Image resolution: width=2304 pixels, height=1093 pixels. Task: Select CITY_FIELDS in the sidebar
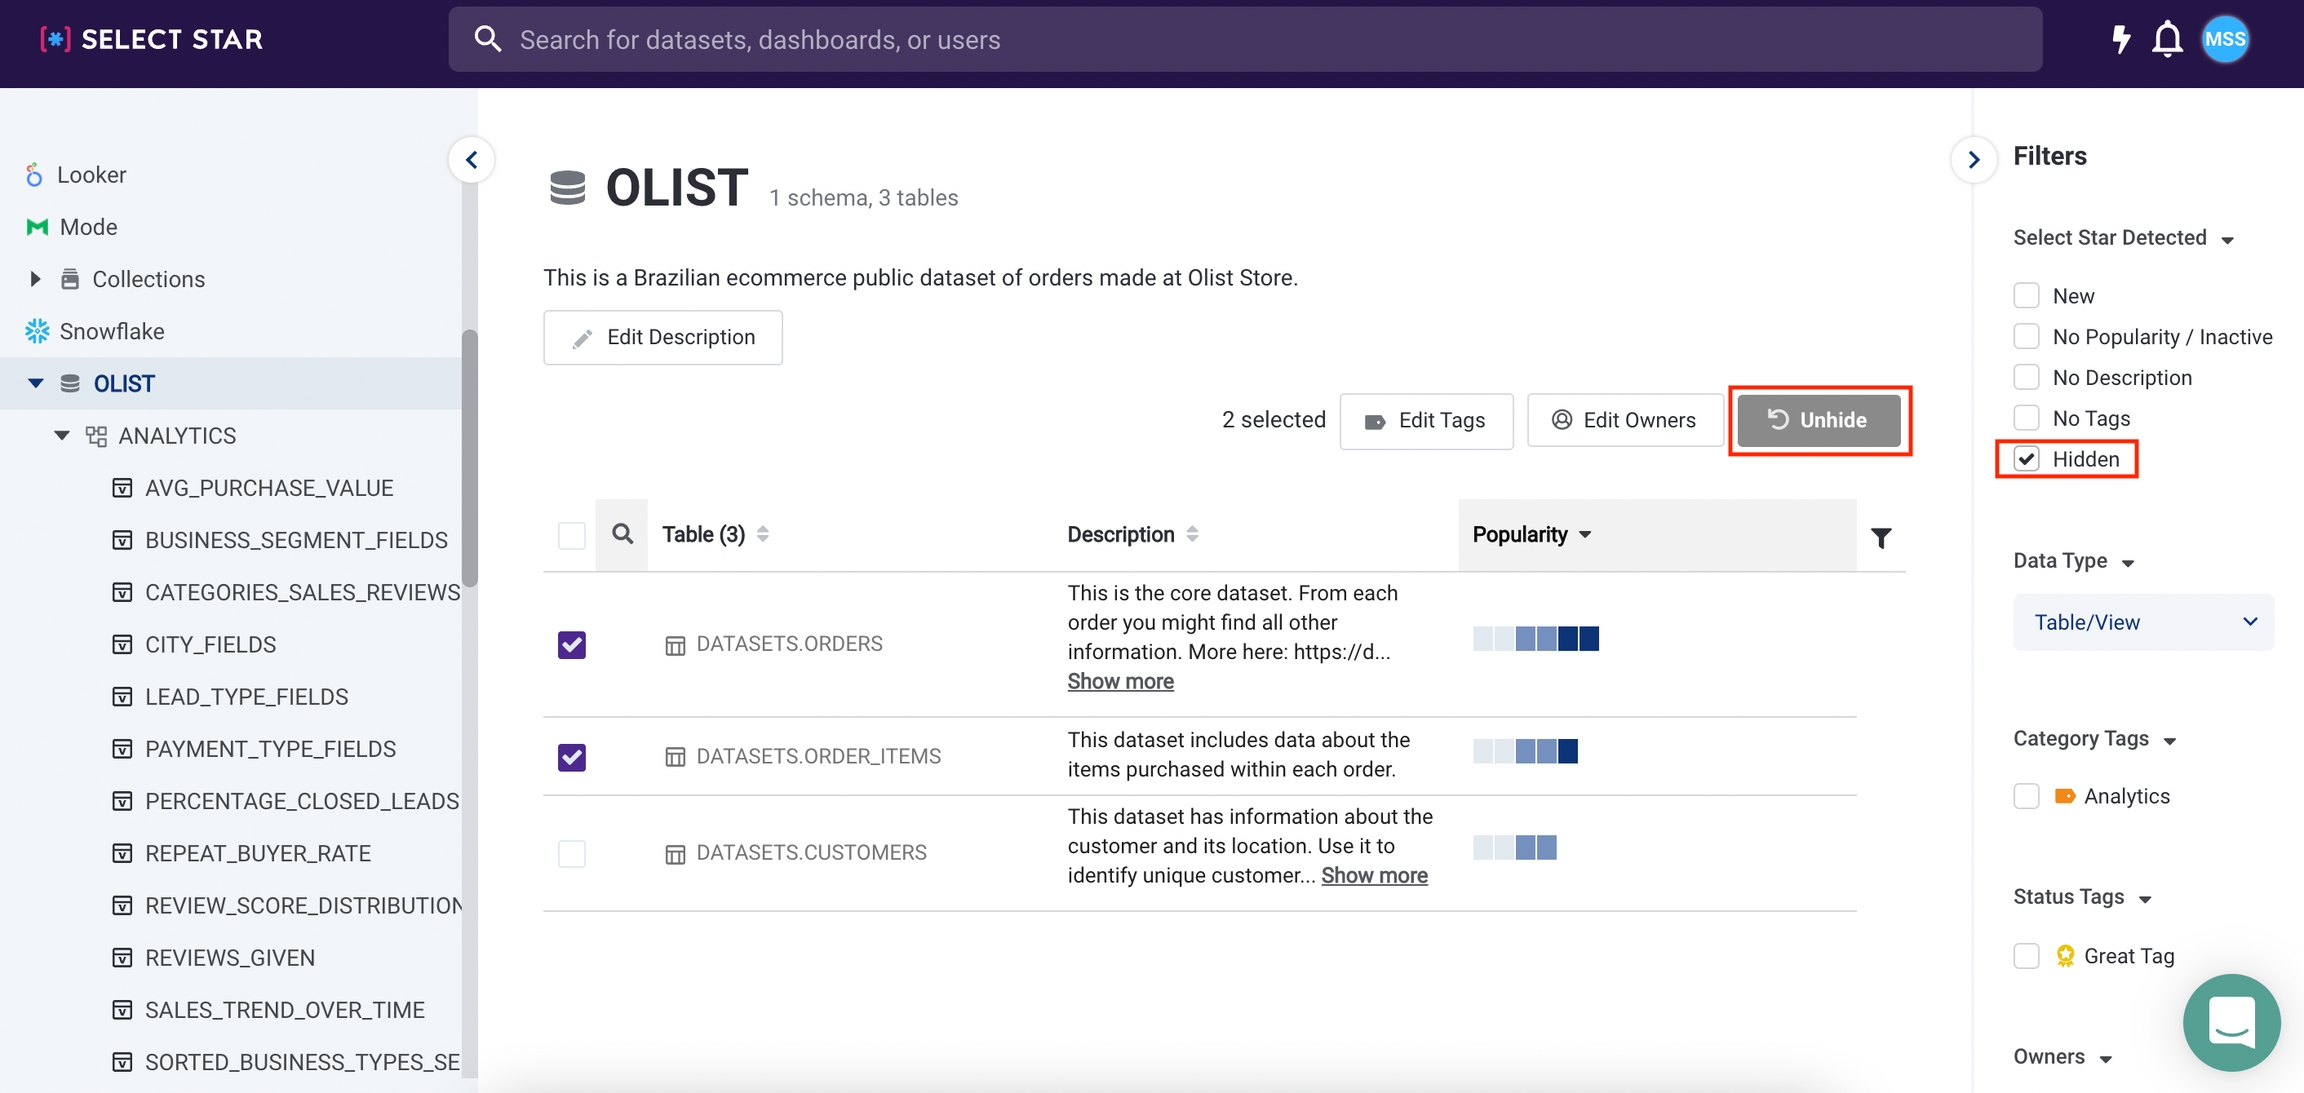tap(210, 644)
